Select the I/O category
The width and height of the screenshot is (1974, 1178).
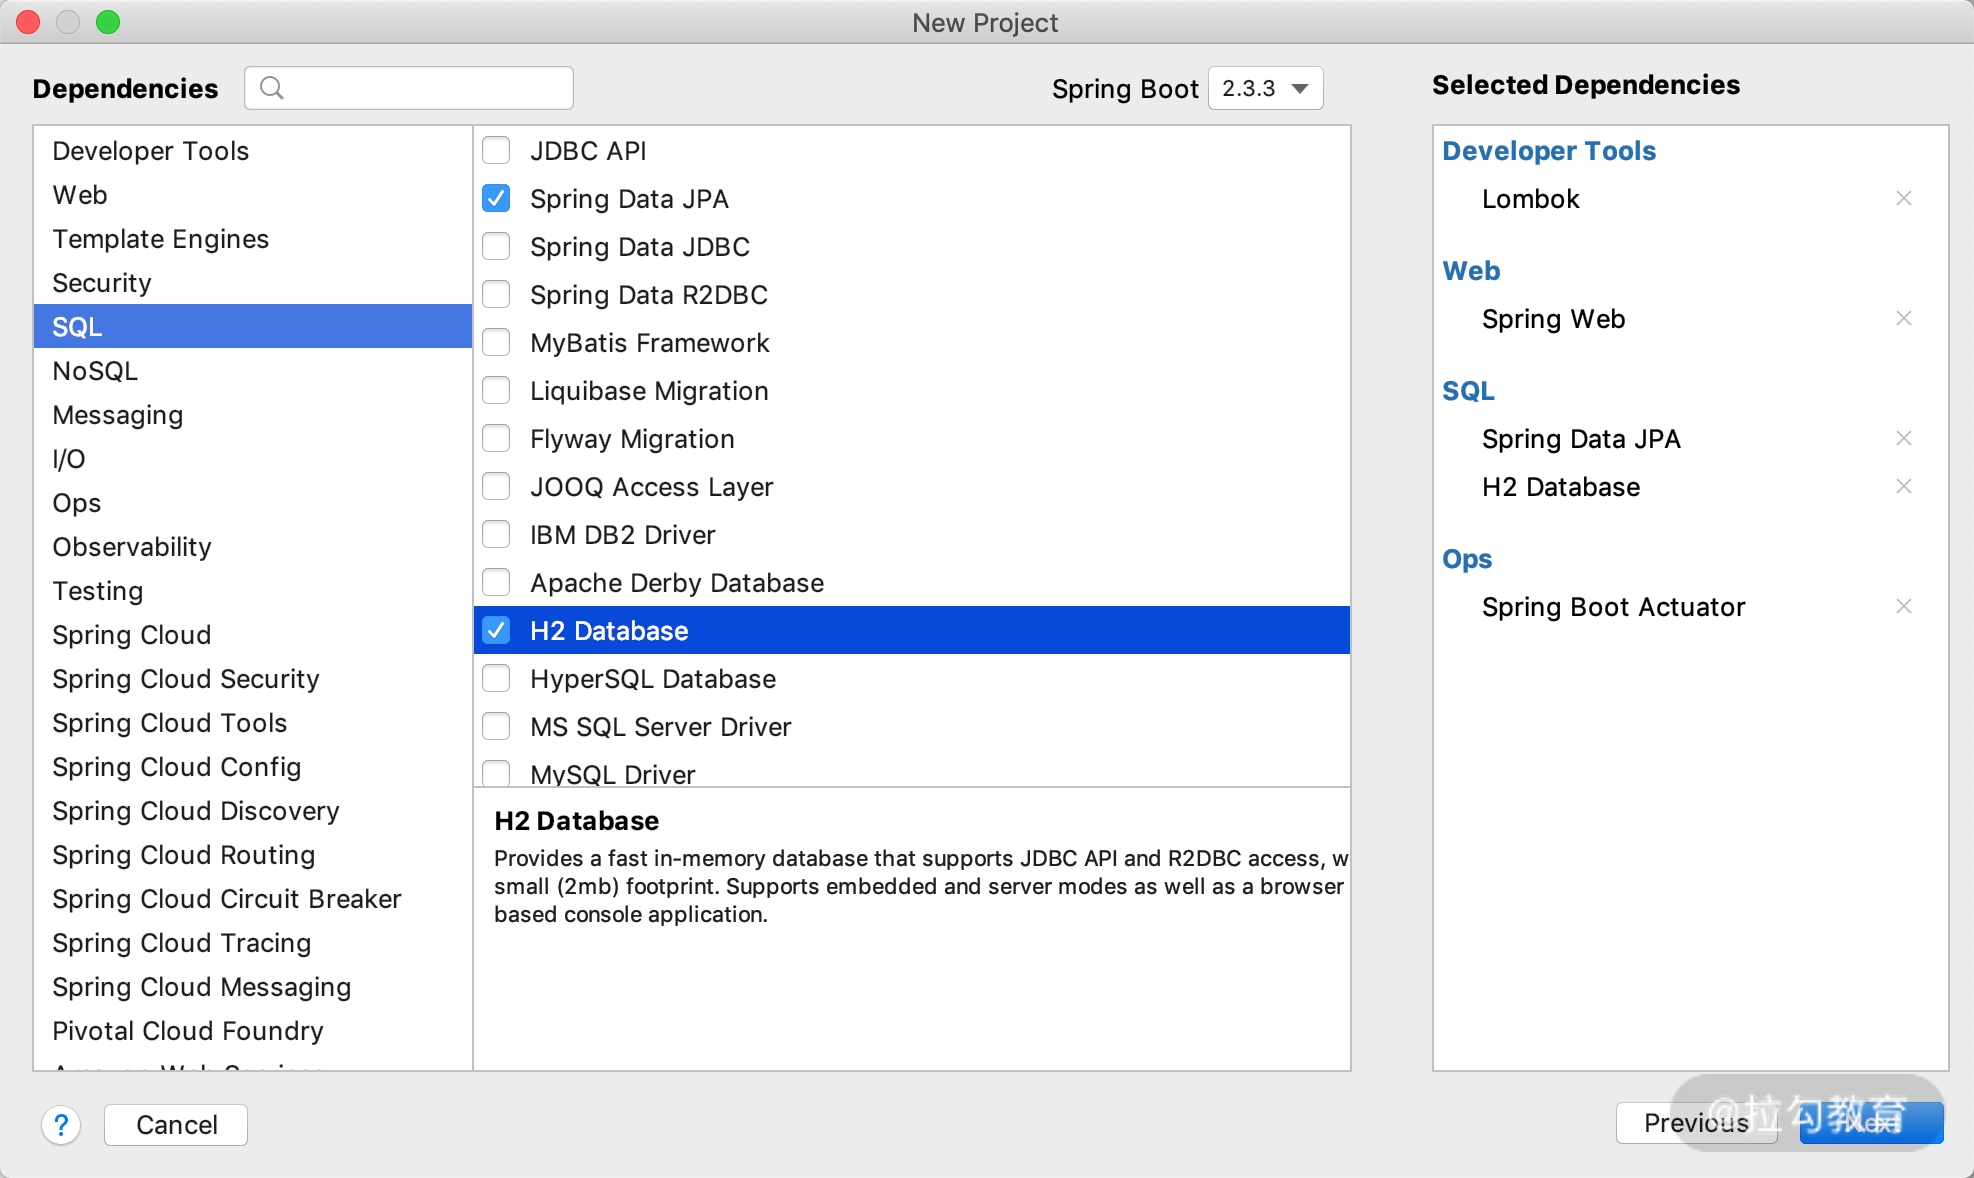click(252, 459)
